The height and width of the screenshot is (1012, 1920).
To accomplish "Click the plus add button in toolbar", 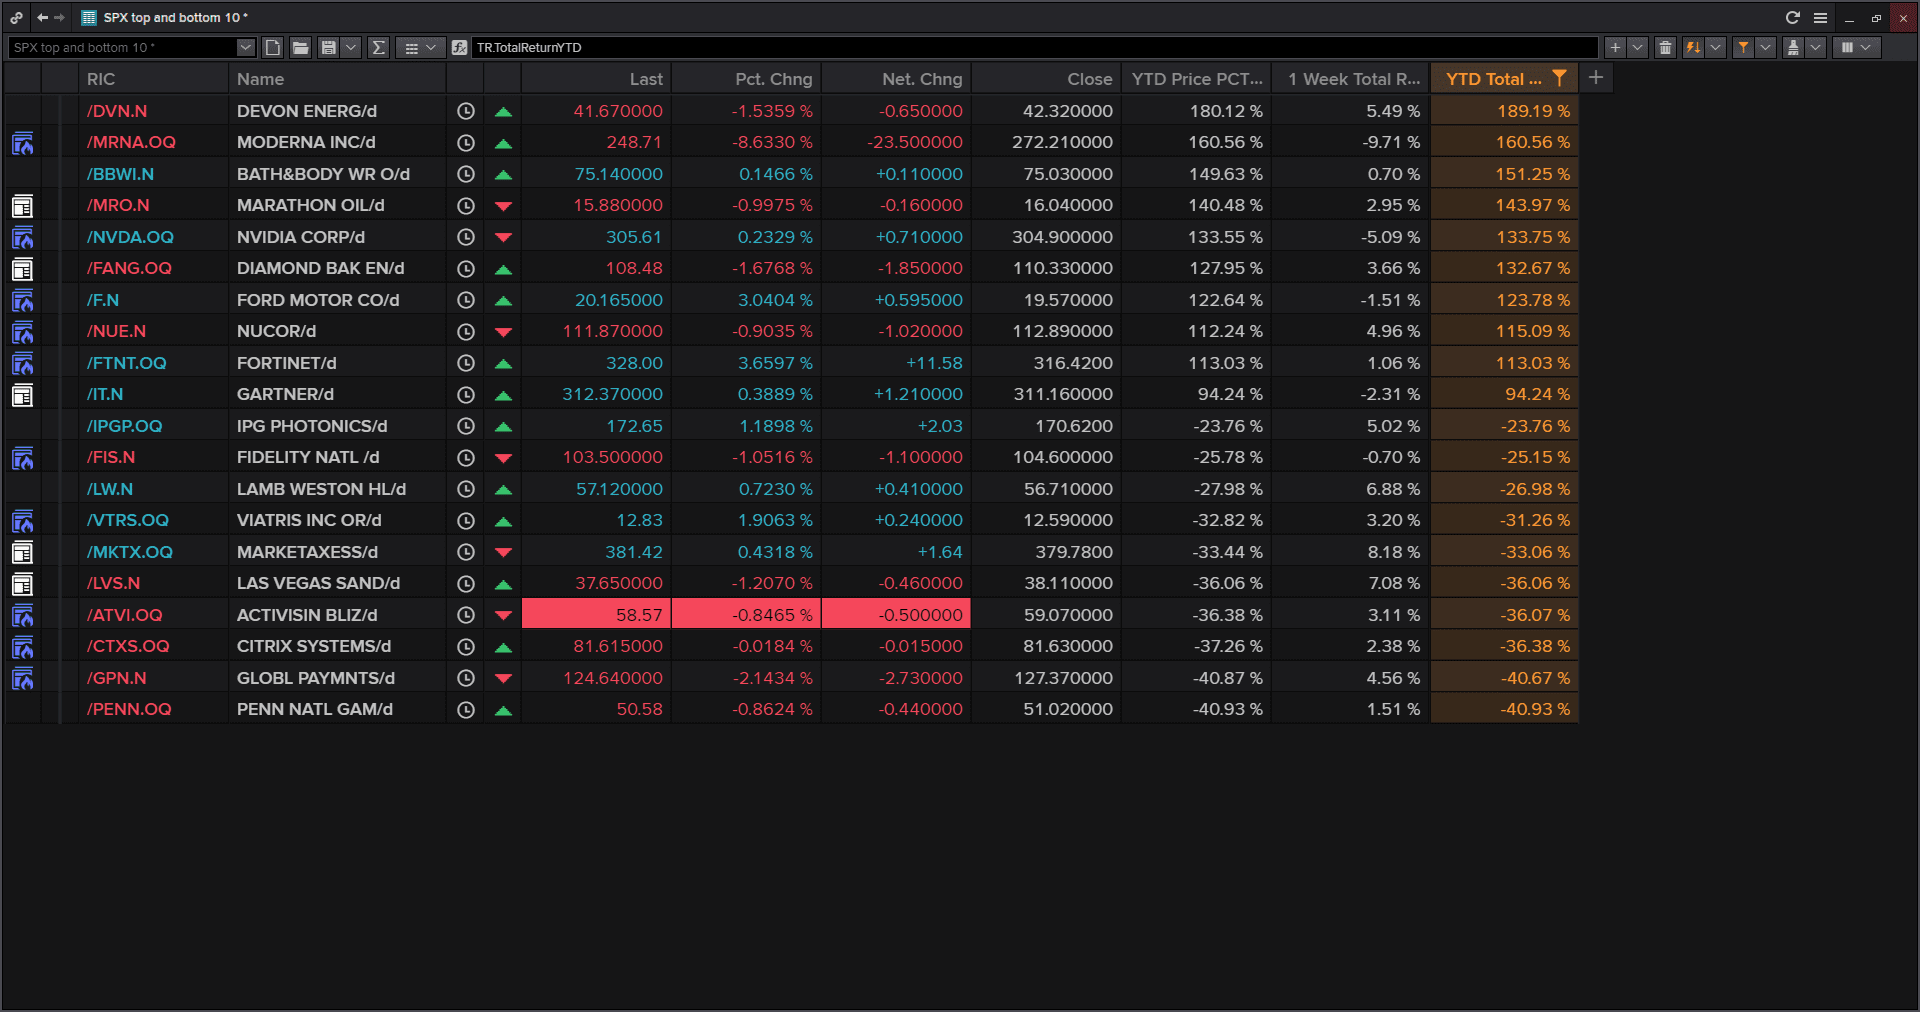I will point(1615,47).
